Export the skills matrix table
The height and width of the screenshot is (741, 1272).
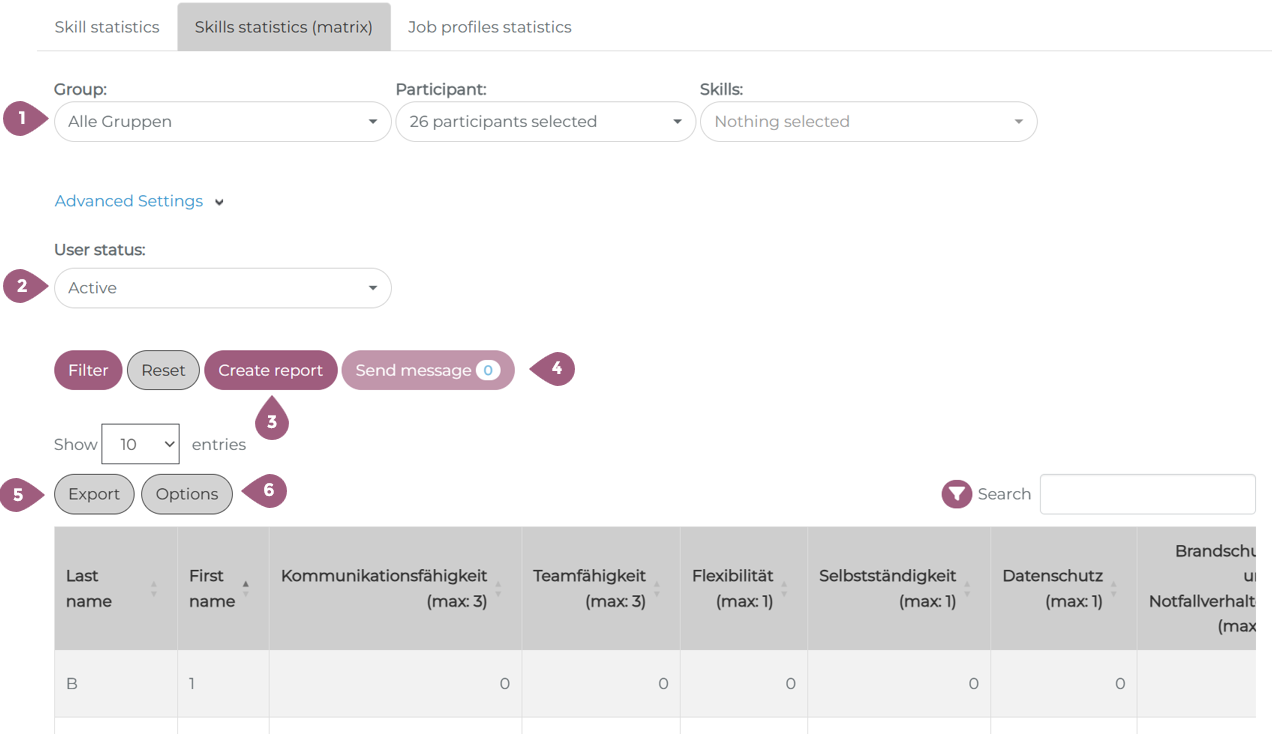94,494
